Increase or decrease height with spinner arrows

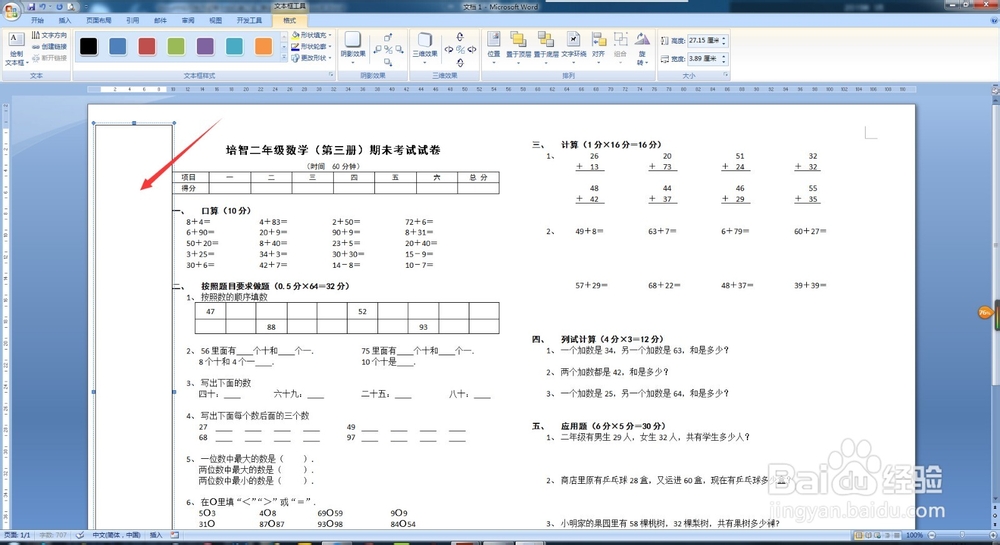click(x=724, y=40)
